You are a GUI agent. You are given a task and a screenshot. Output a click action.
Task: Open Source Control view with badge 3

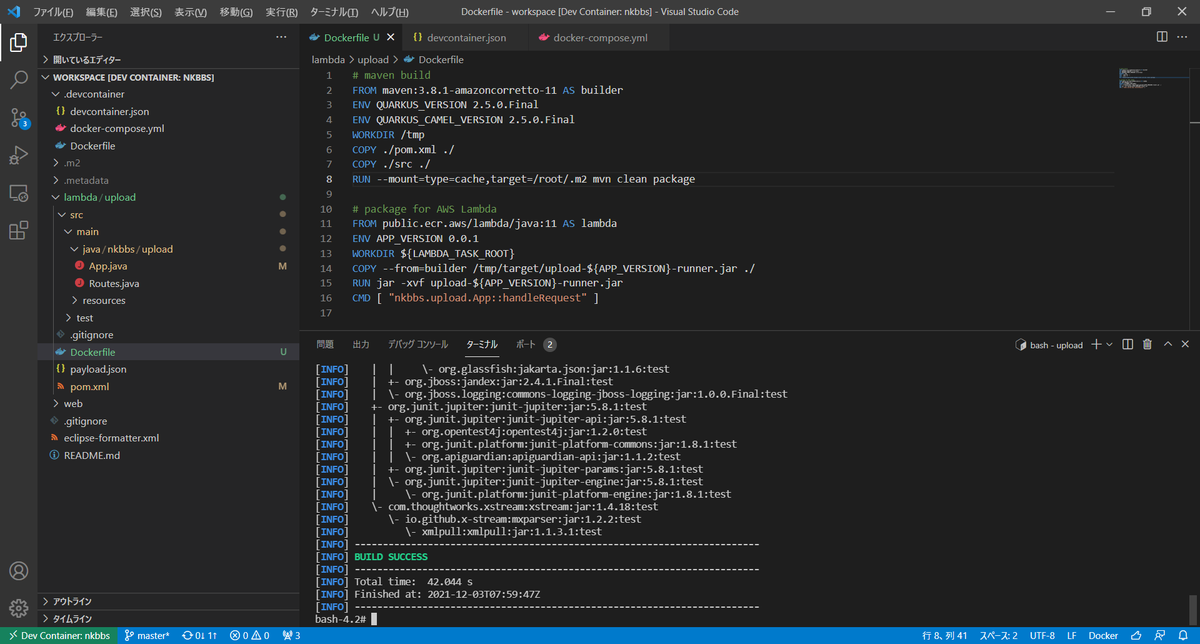click(18, 118)
